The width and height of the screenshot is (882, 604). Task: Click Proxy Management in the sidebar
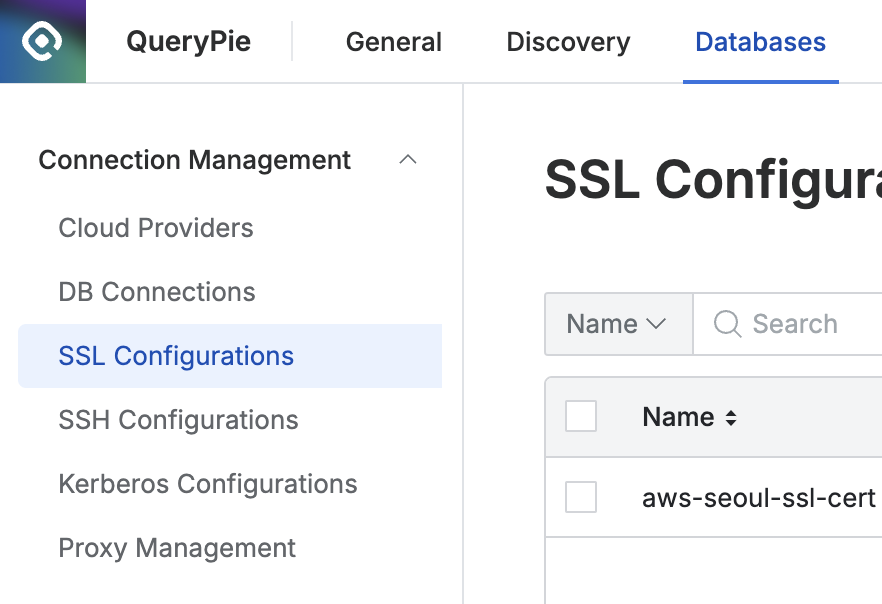tap(177, 548)
